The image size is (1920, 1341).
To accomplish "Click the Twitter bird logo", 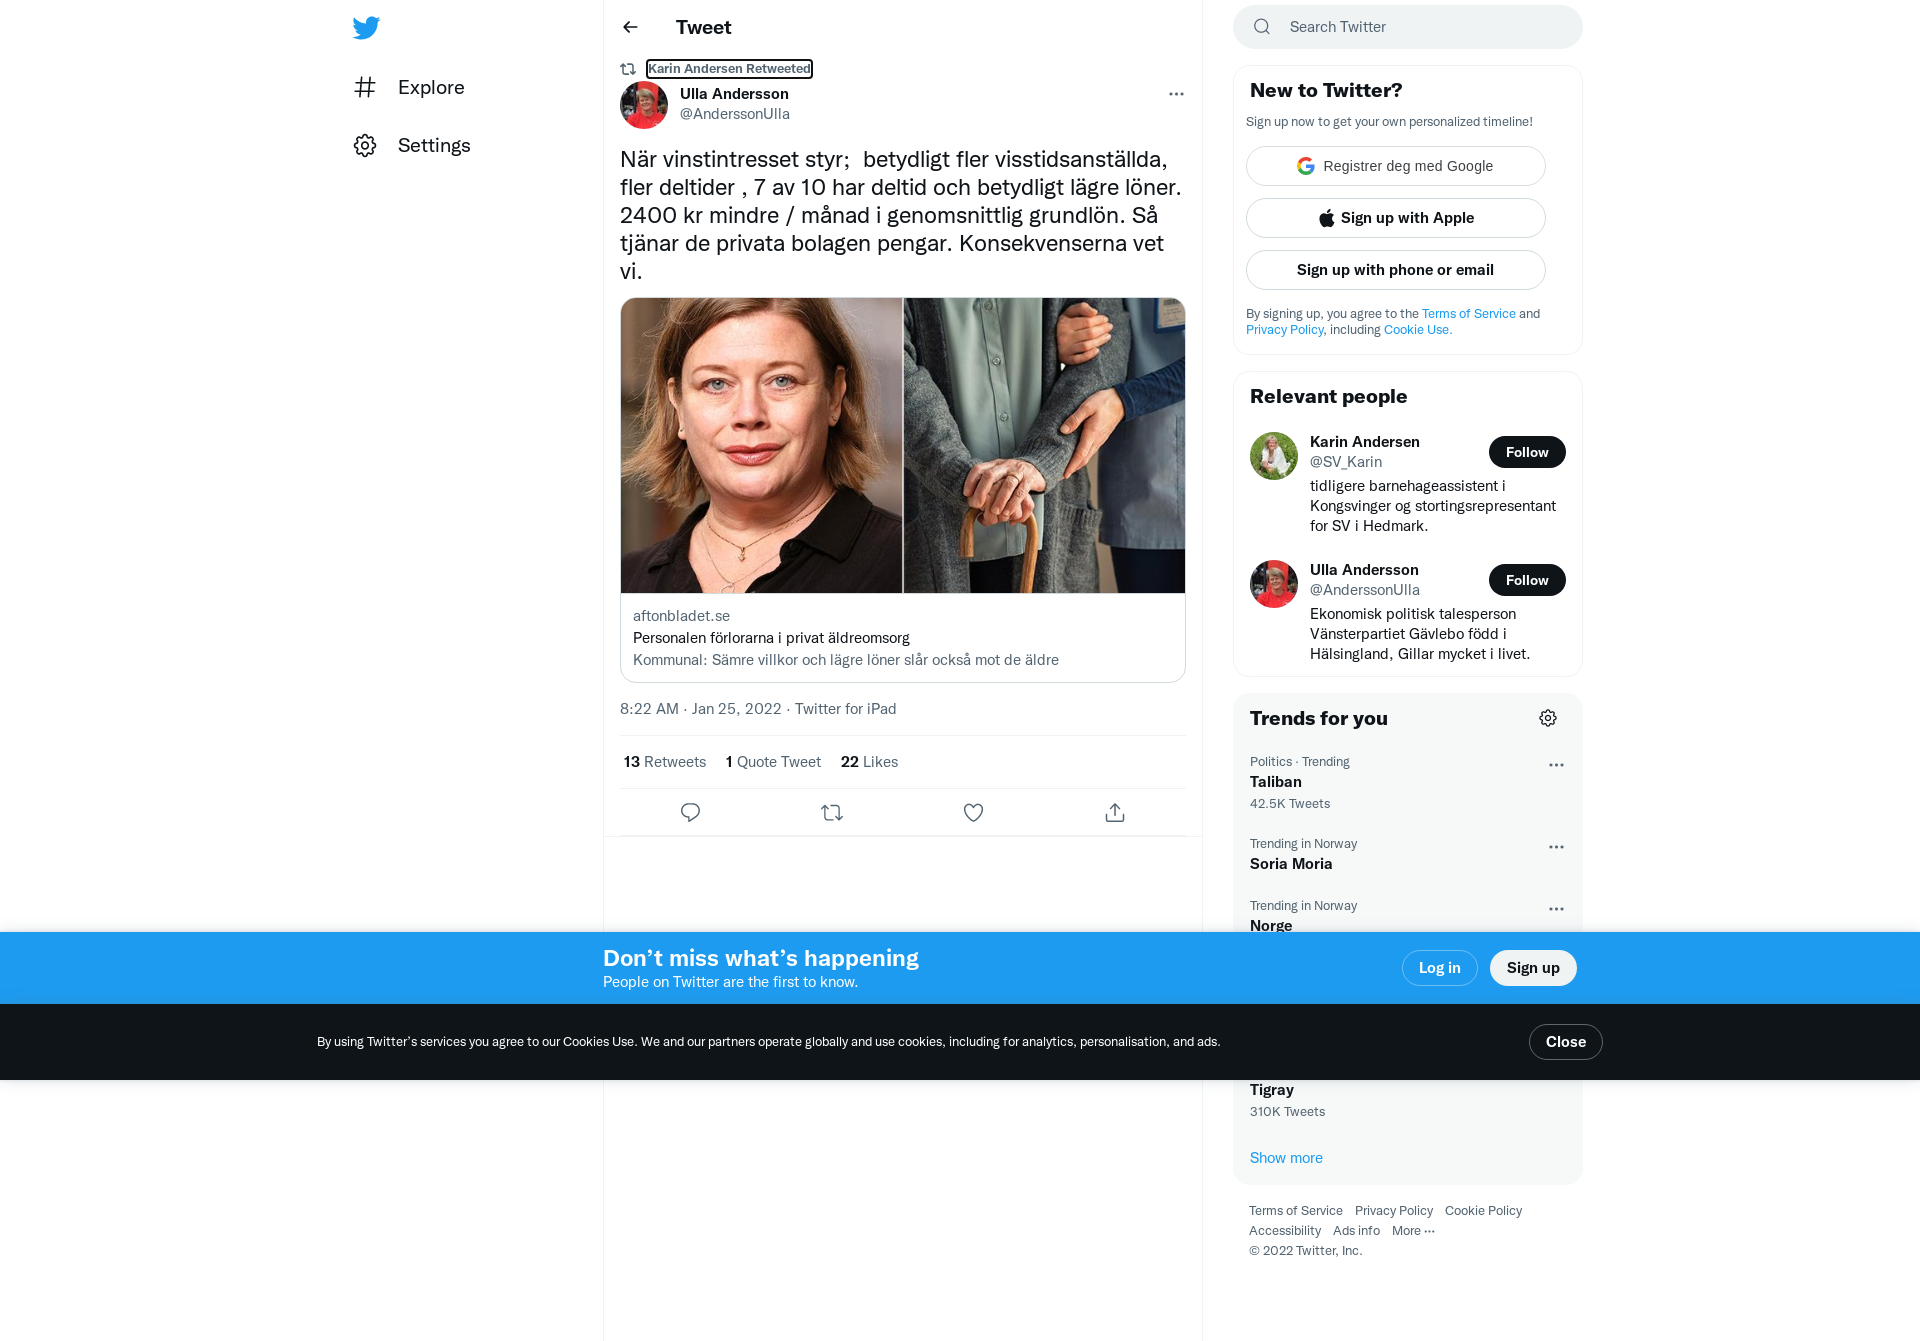I will (366, 28).
